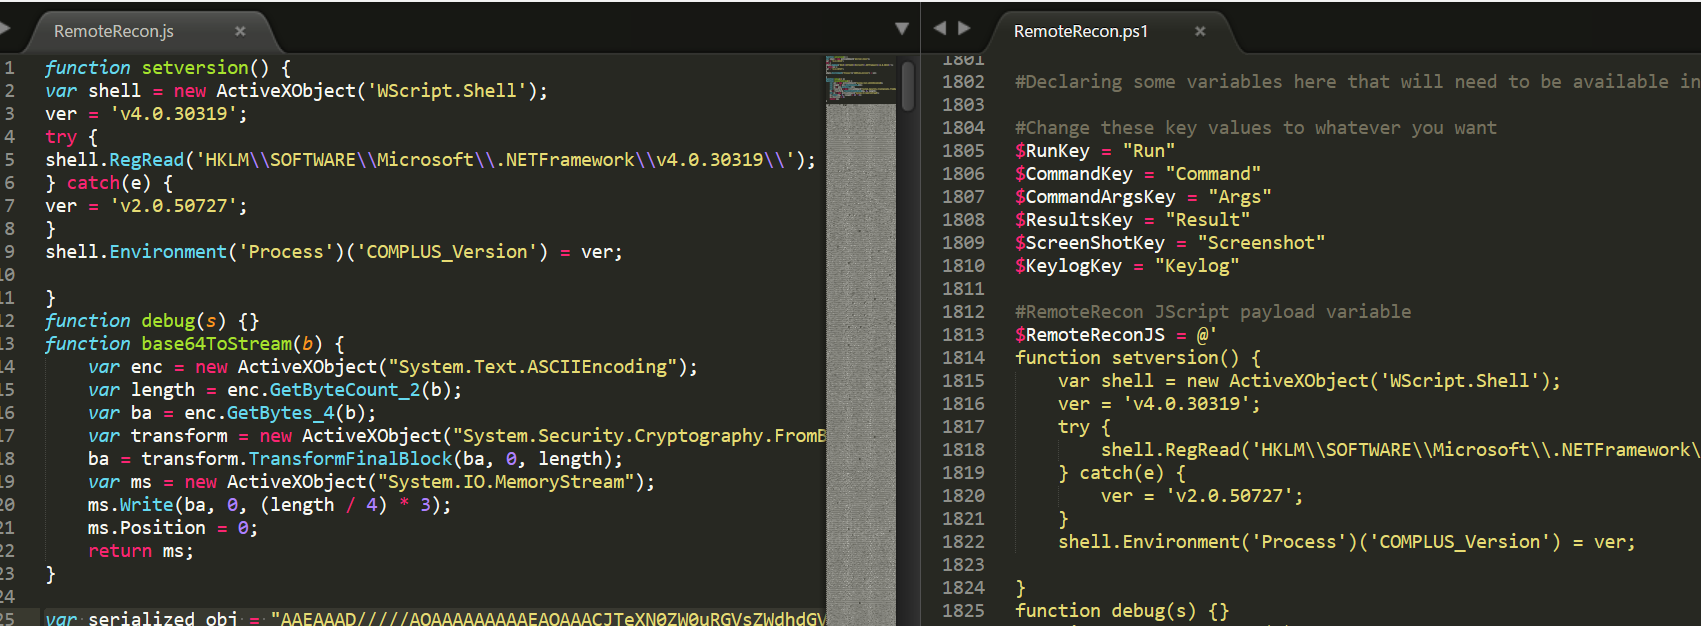Click 'System.IO.MemoryStream' string in left pane
The width and height of the screenshot is (1701, 626).
[505, 482]
